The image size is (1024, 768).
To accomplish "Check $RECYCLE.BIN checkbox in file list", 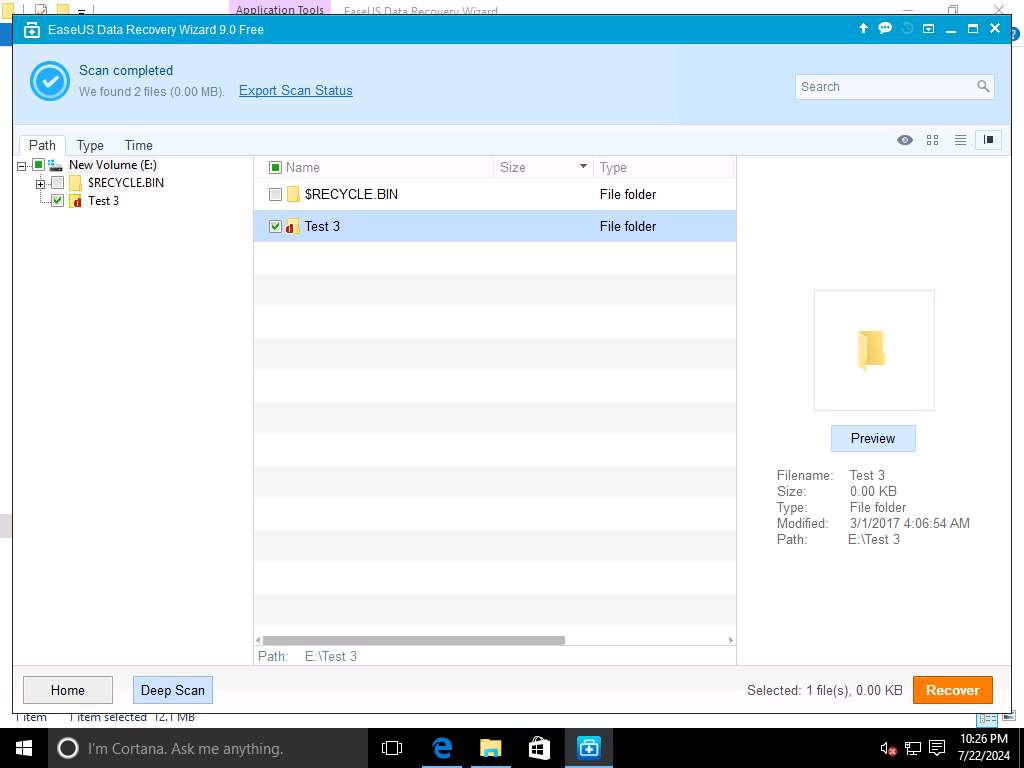I will [x=275, y=195].
